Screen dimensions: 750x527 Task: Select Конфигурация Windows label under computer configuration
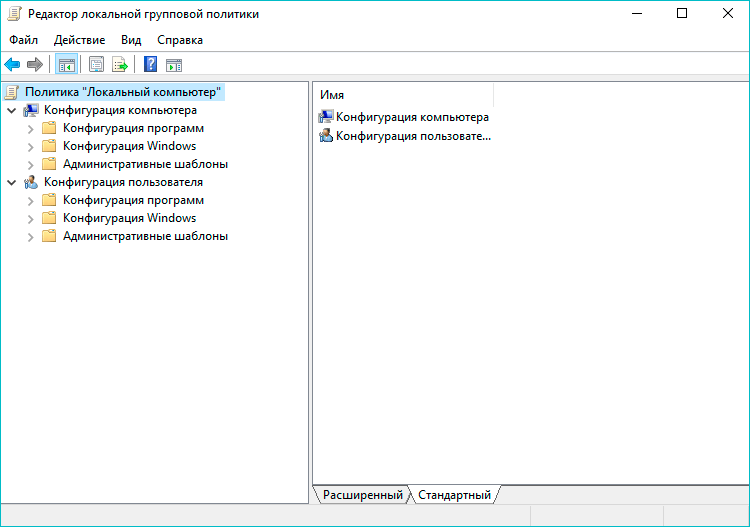coord(130,146)
